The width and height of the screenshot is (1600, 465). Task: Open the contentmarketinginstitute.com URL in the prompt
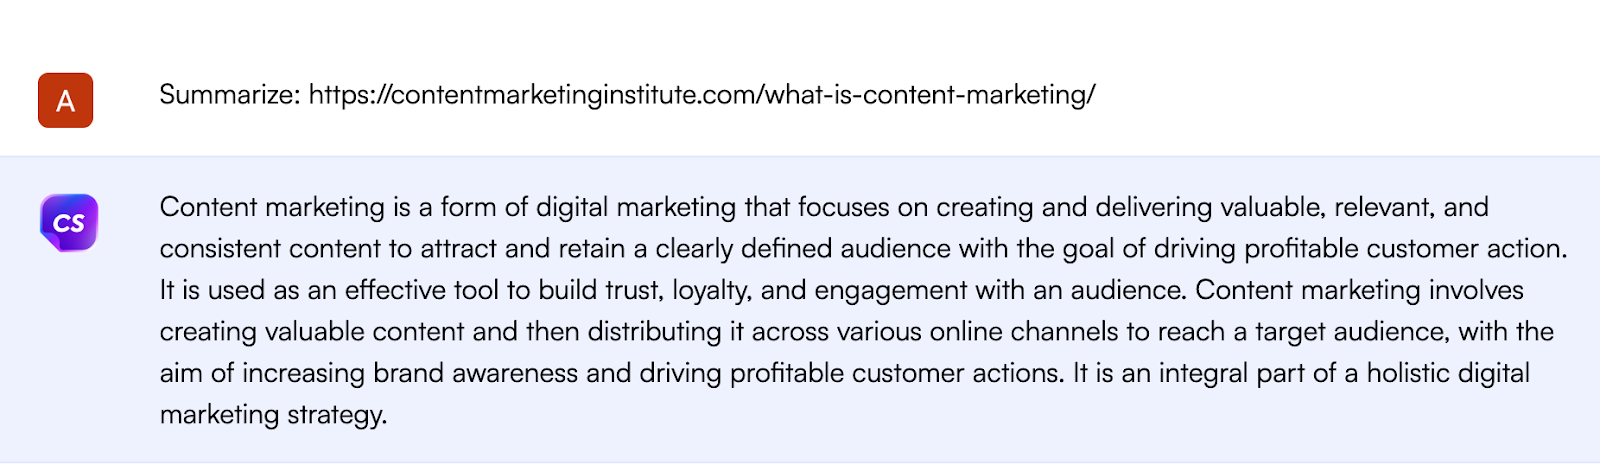point(701,95)
